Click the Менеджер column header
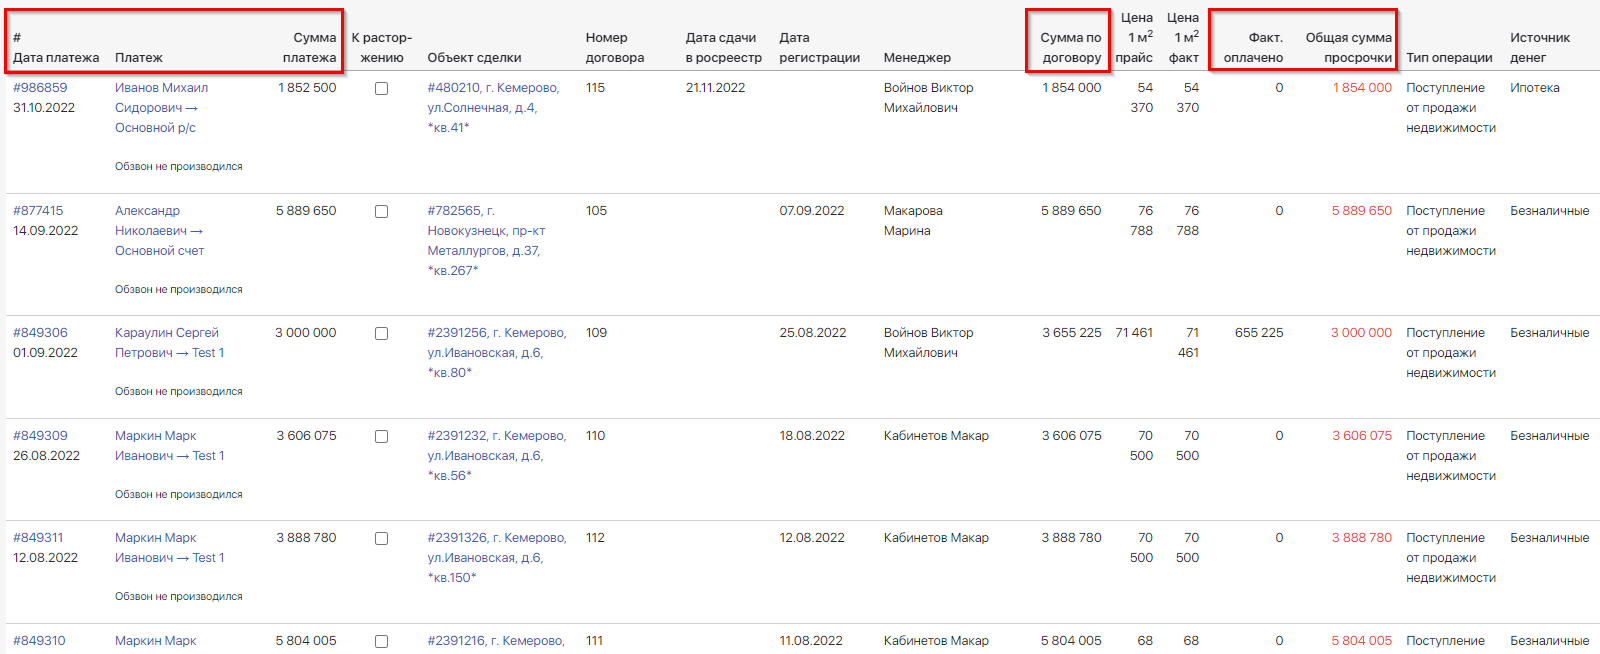 [x=917, y=58]
